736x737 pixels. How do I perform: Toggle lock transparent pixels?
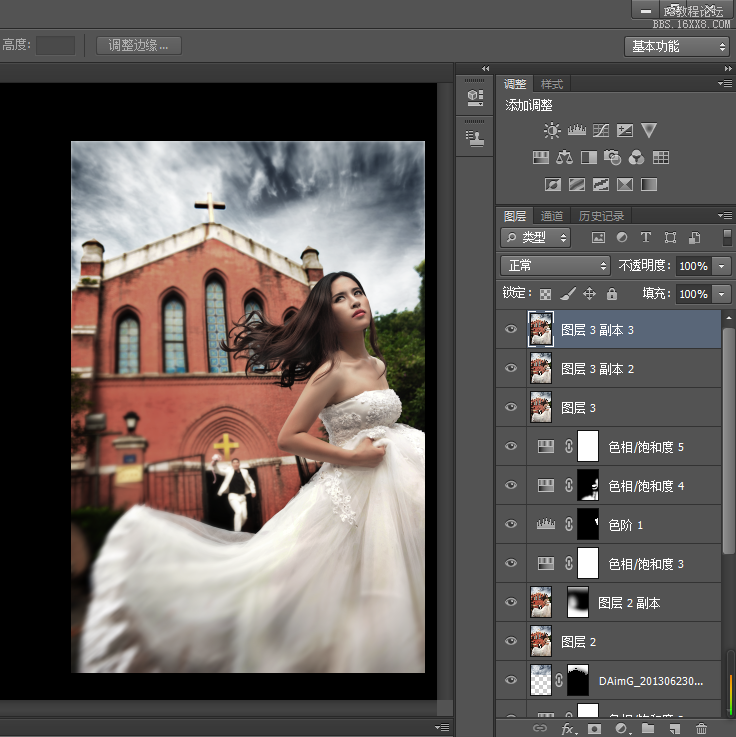pyautogui.click(x=545, y=294)
